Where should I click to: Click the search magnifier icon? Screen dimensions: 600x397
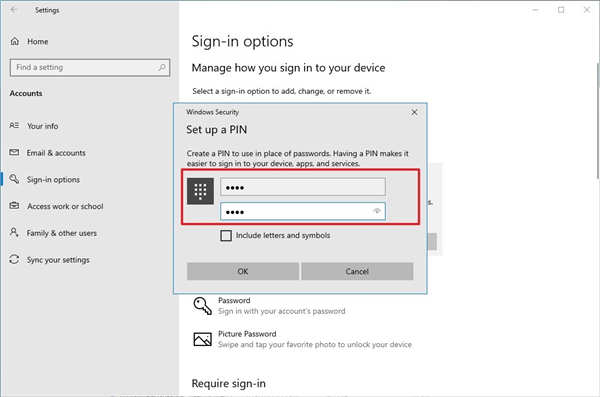162,67
